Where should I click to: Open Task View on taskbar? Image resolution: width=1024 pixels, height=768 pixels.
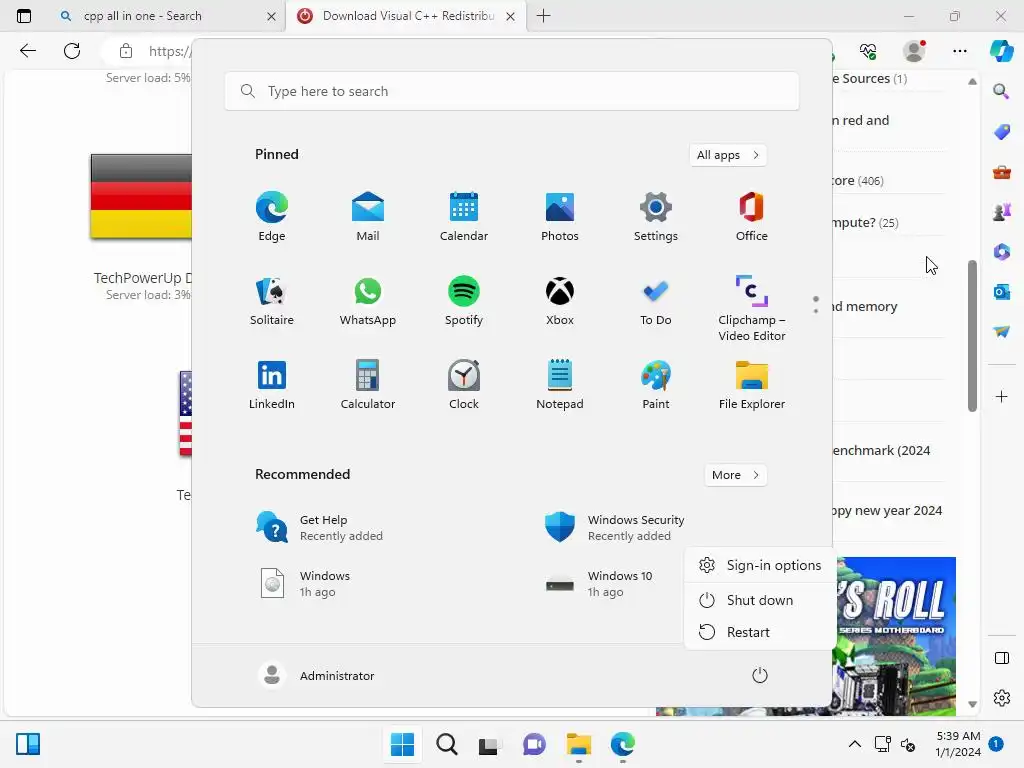489,744
